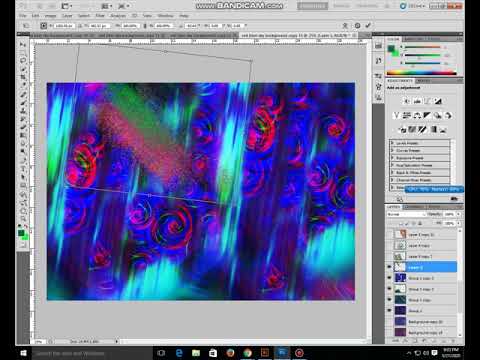Image resolution: width=480 pixels, height=360 pixels.
Task: Open the Opacity slider arrow
Action: (459, 214)
